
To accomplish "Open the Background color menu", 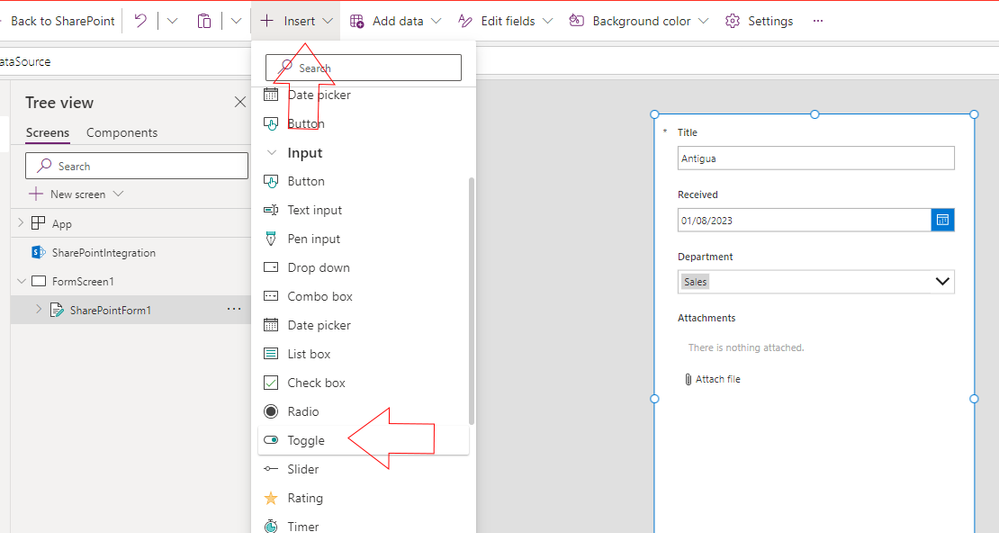I will pos(639,21).
